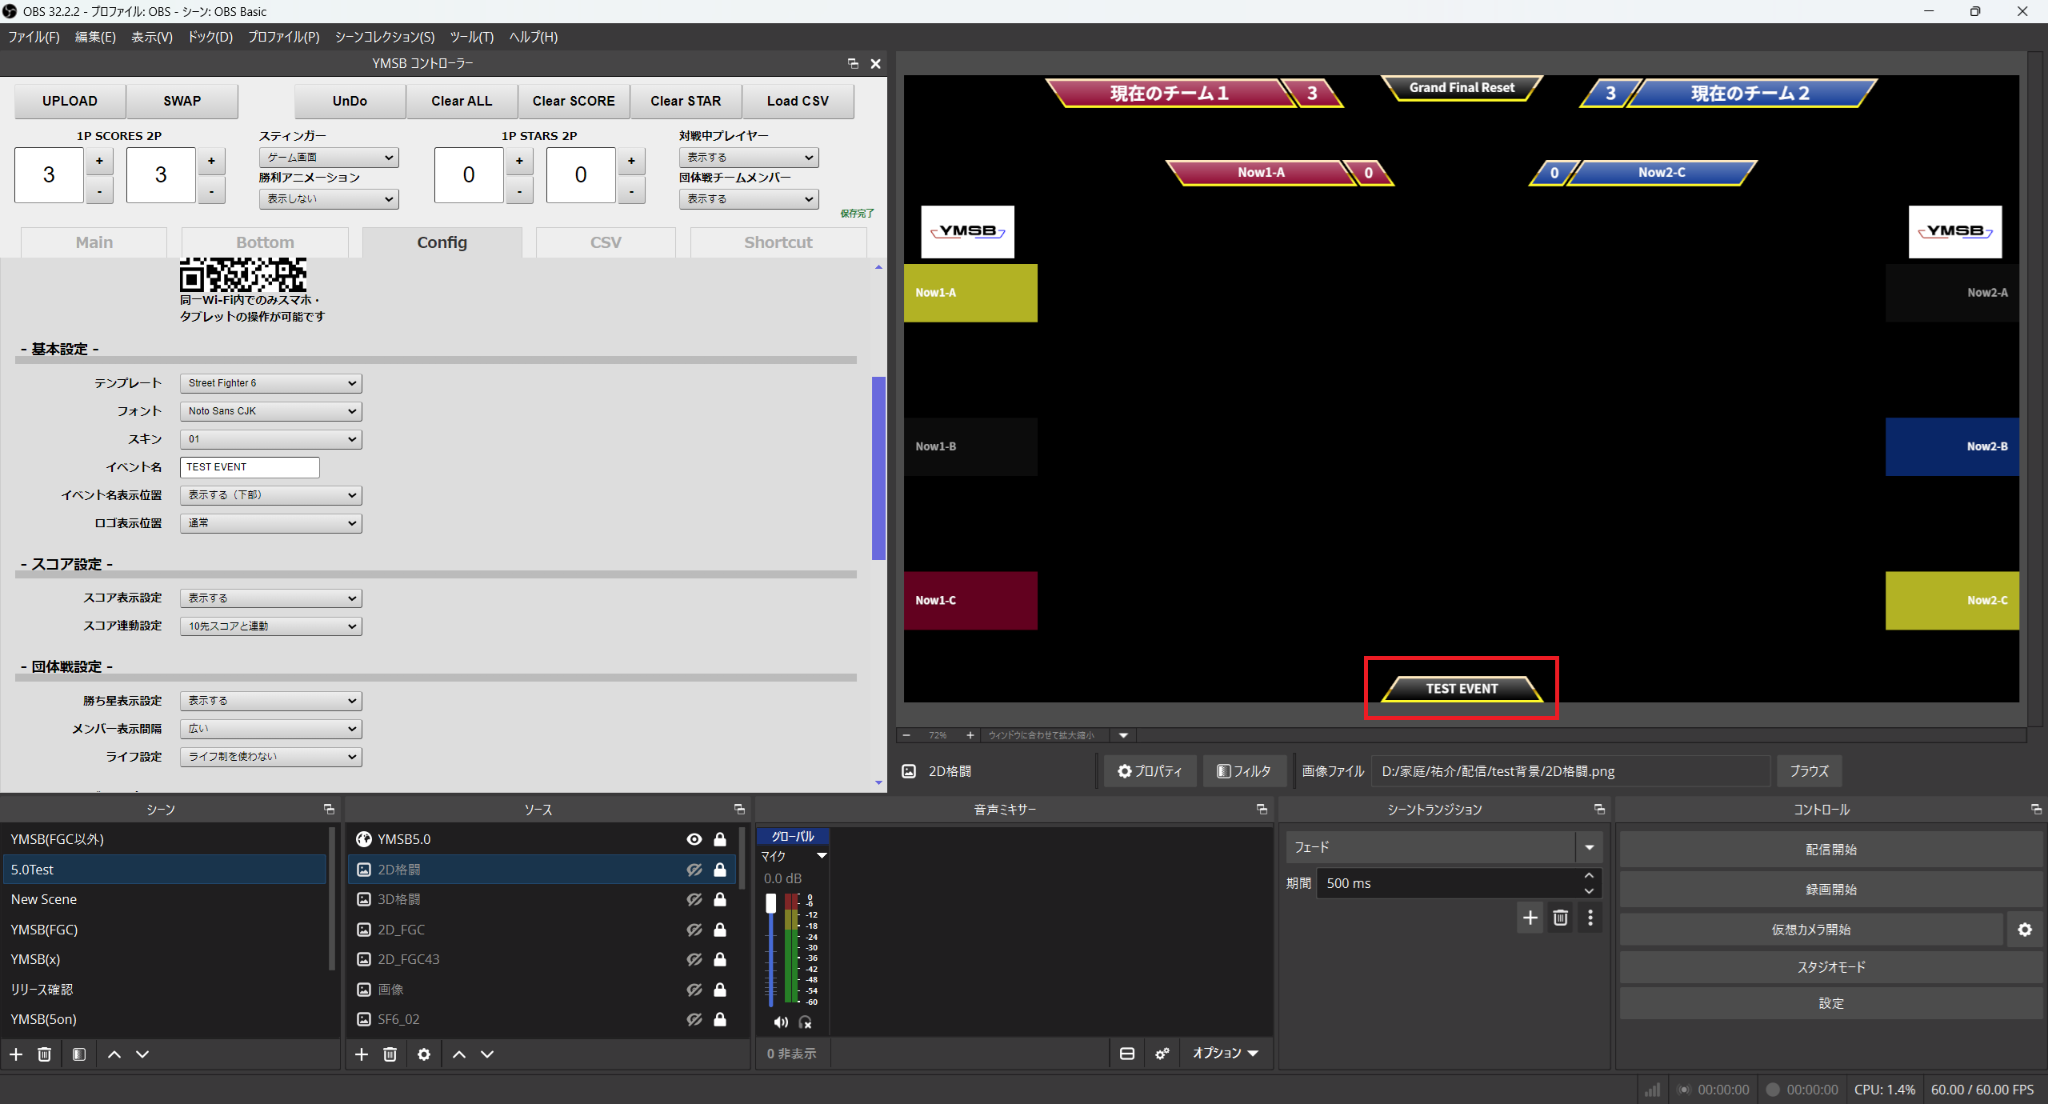Adjust the Mic volume fader

coord(771,904)
